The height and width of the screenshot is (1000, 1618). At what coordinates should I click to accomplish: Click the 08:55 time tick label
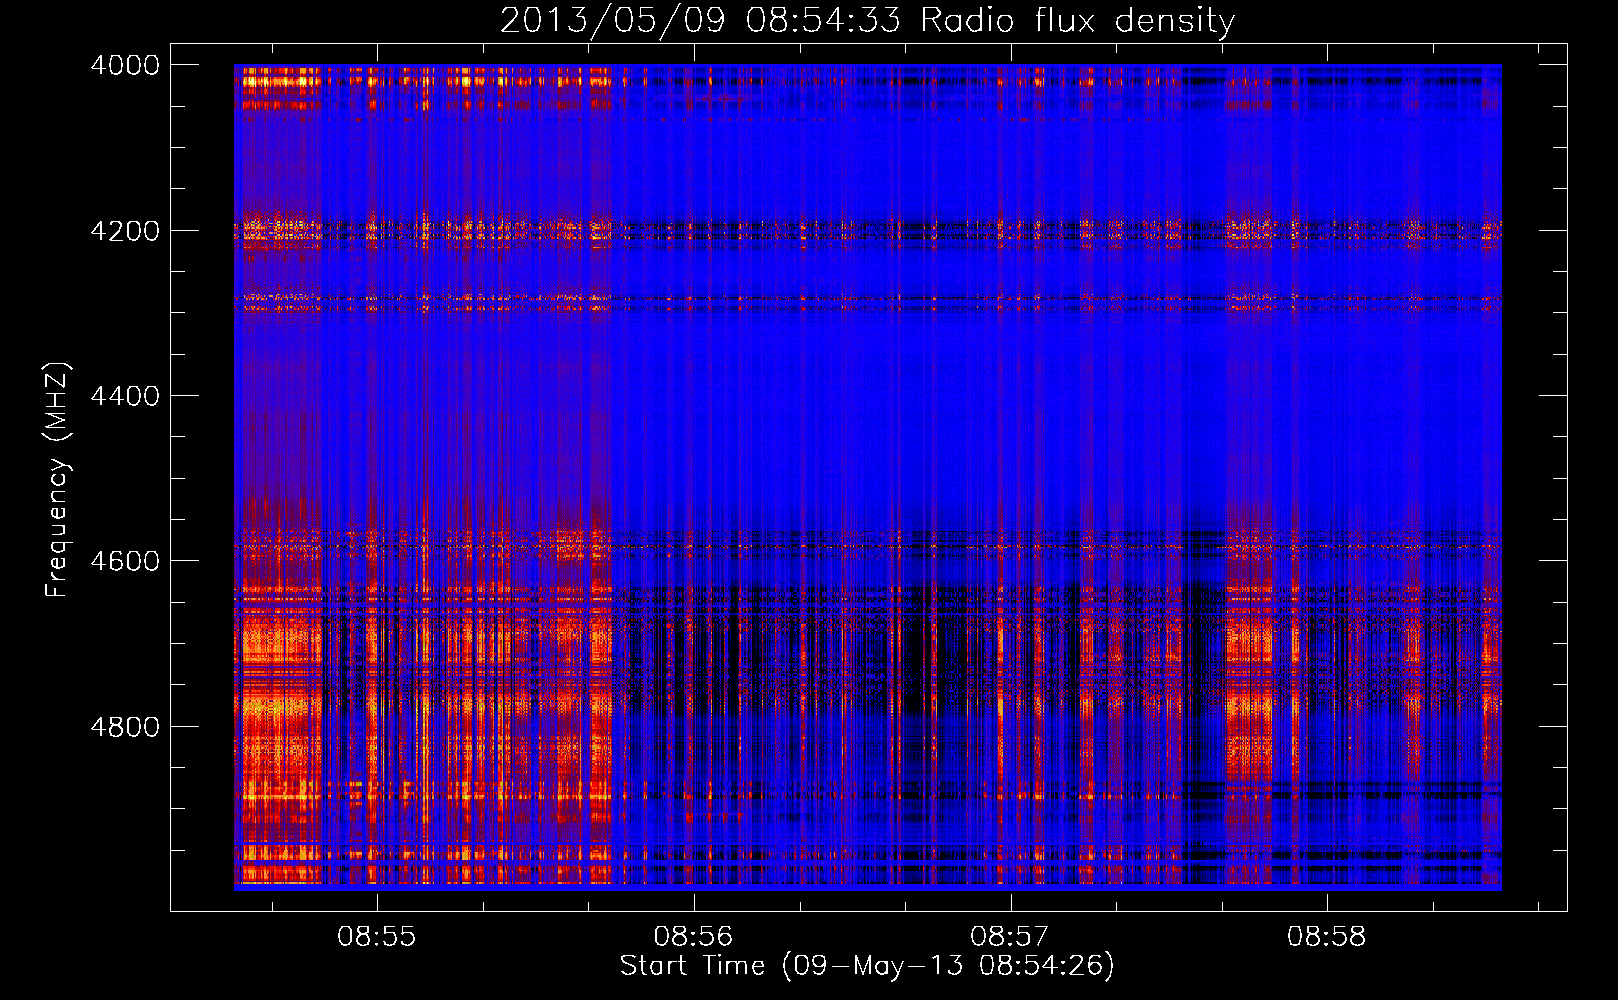coord(376,937)
